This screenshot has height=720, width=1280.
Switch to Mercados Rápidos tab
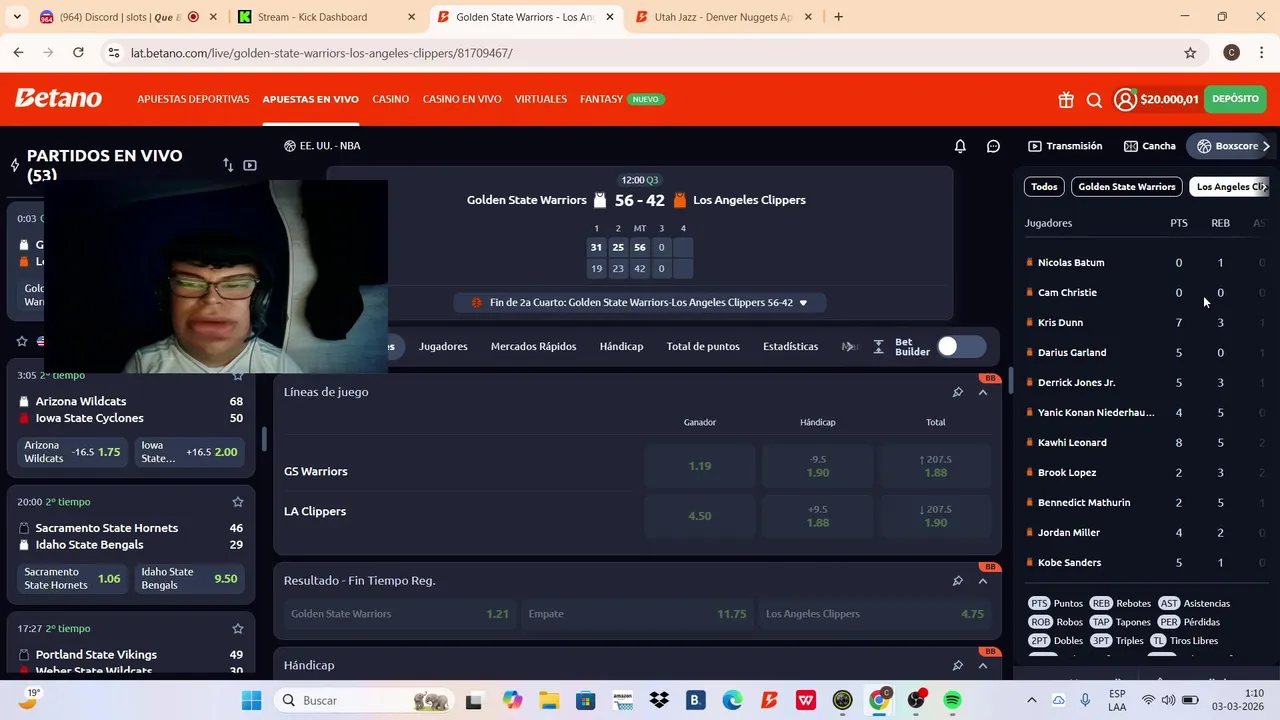tap(533, 347)
